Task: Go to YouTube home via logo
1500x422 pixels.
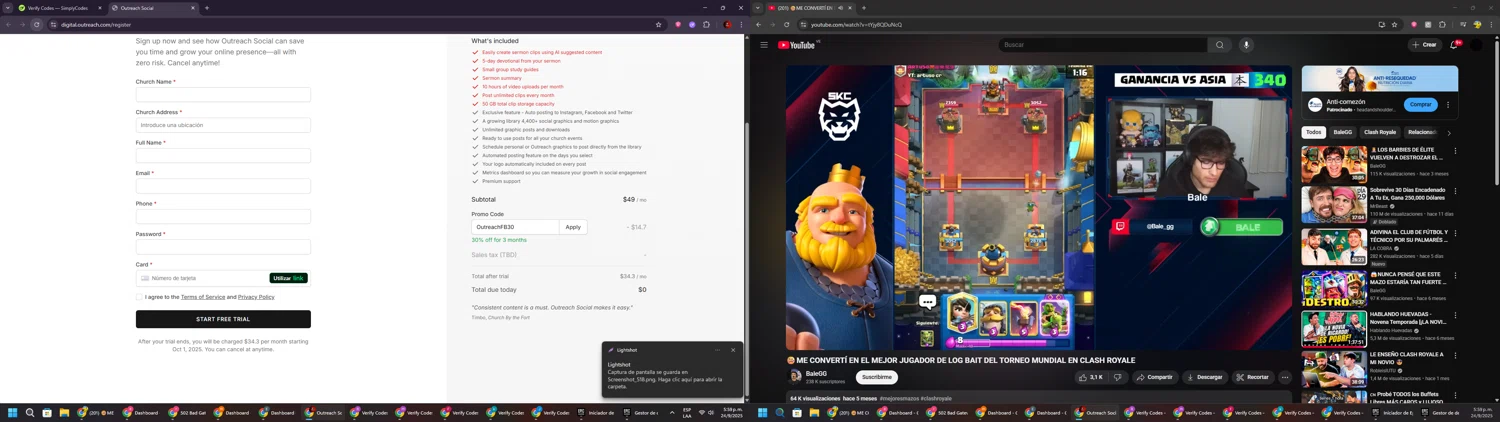Action: (798, 45)
